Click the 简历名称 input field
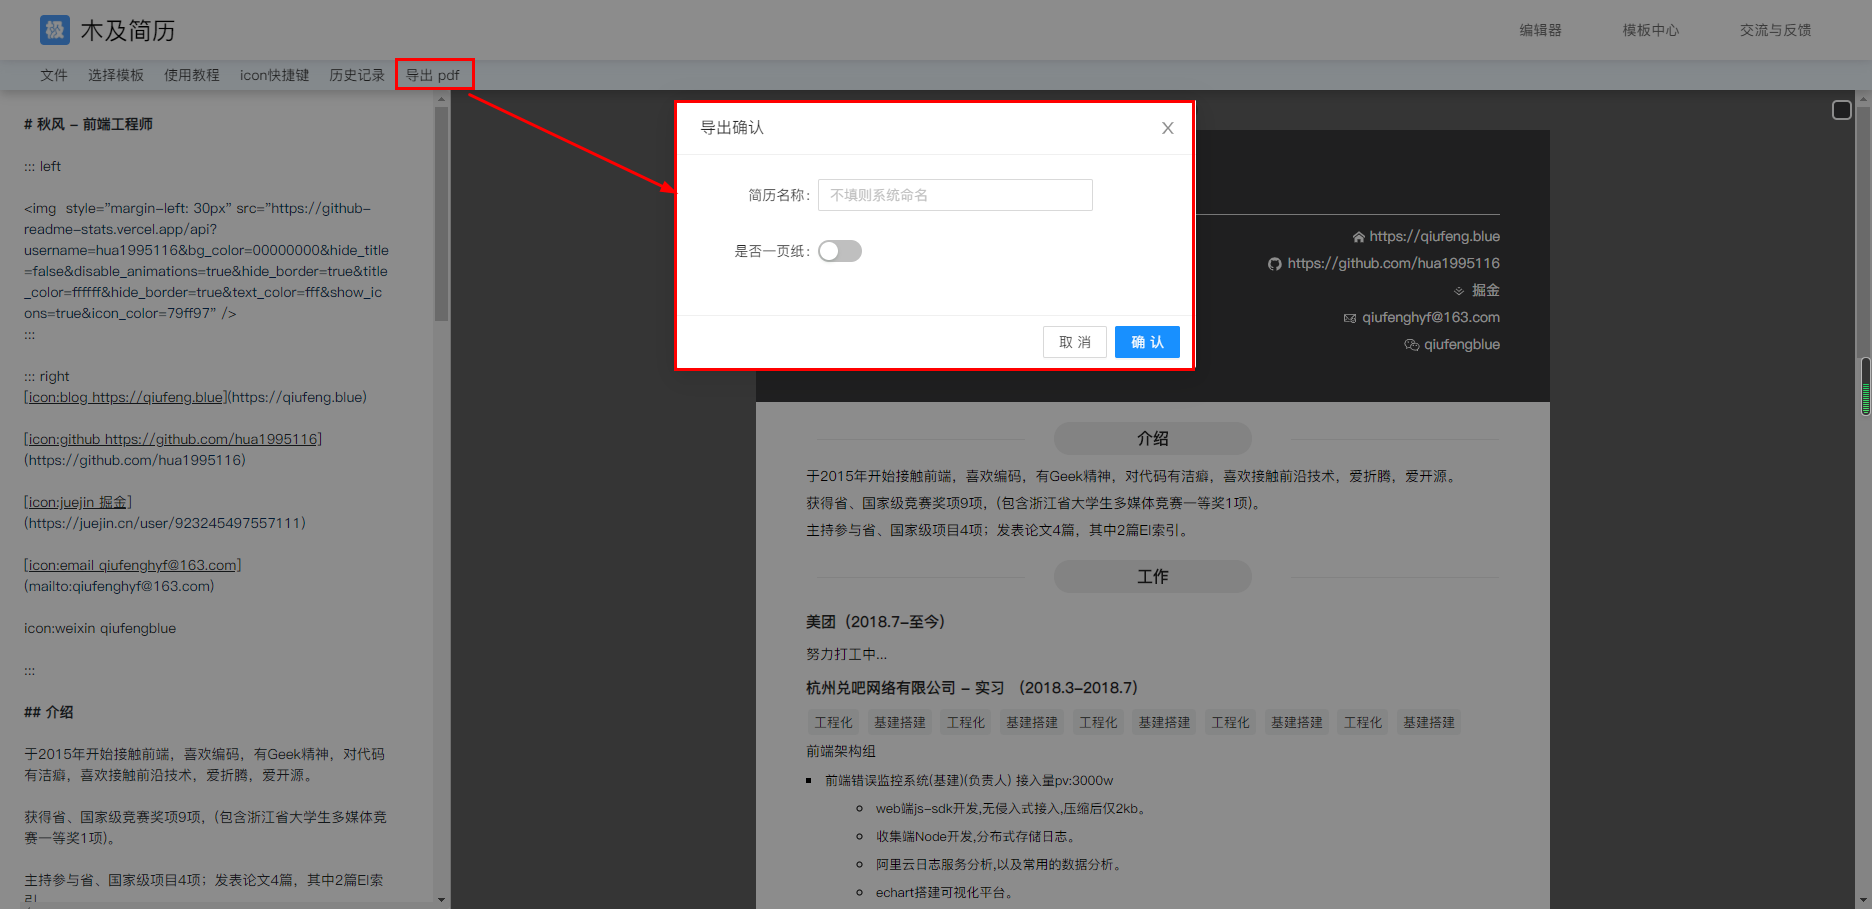This screenshot has height=909, width=1872. coord(955,195)
